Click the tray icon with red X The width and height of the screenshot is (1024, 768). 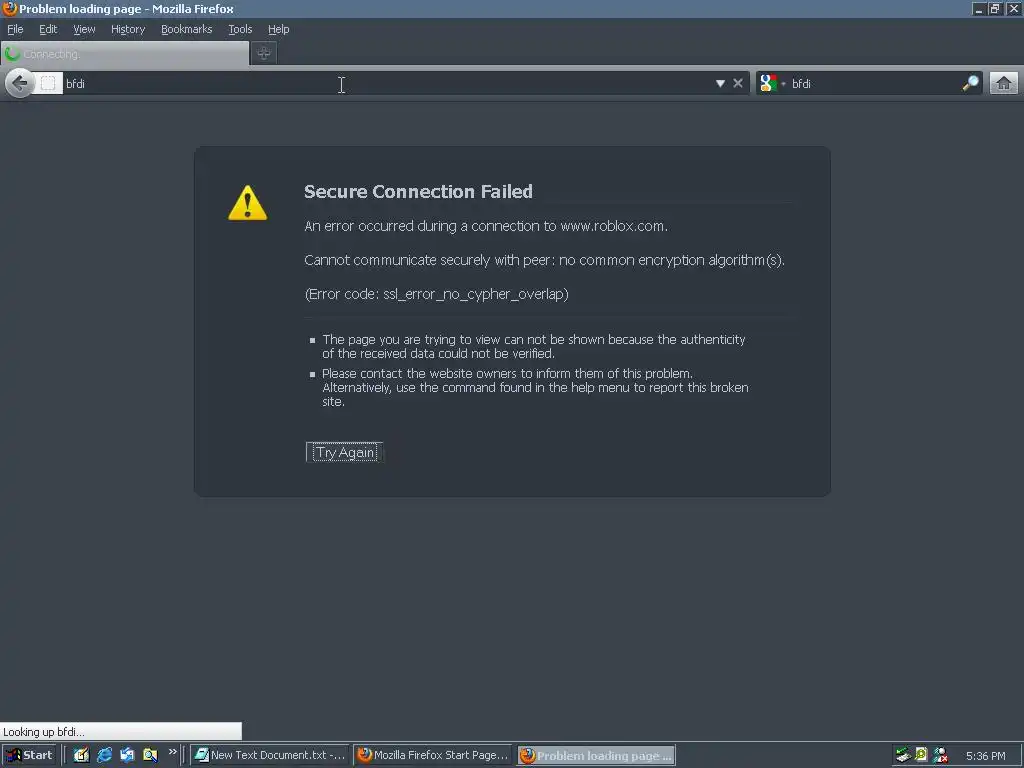(x=940, y=755)
